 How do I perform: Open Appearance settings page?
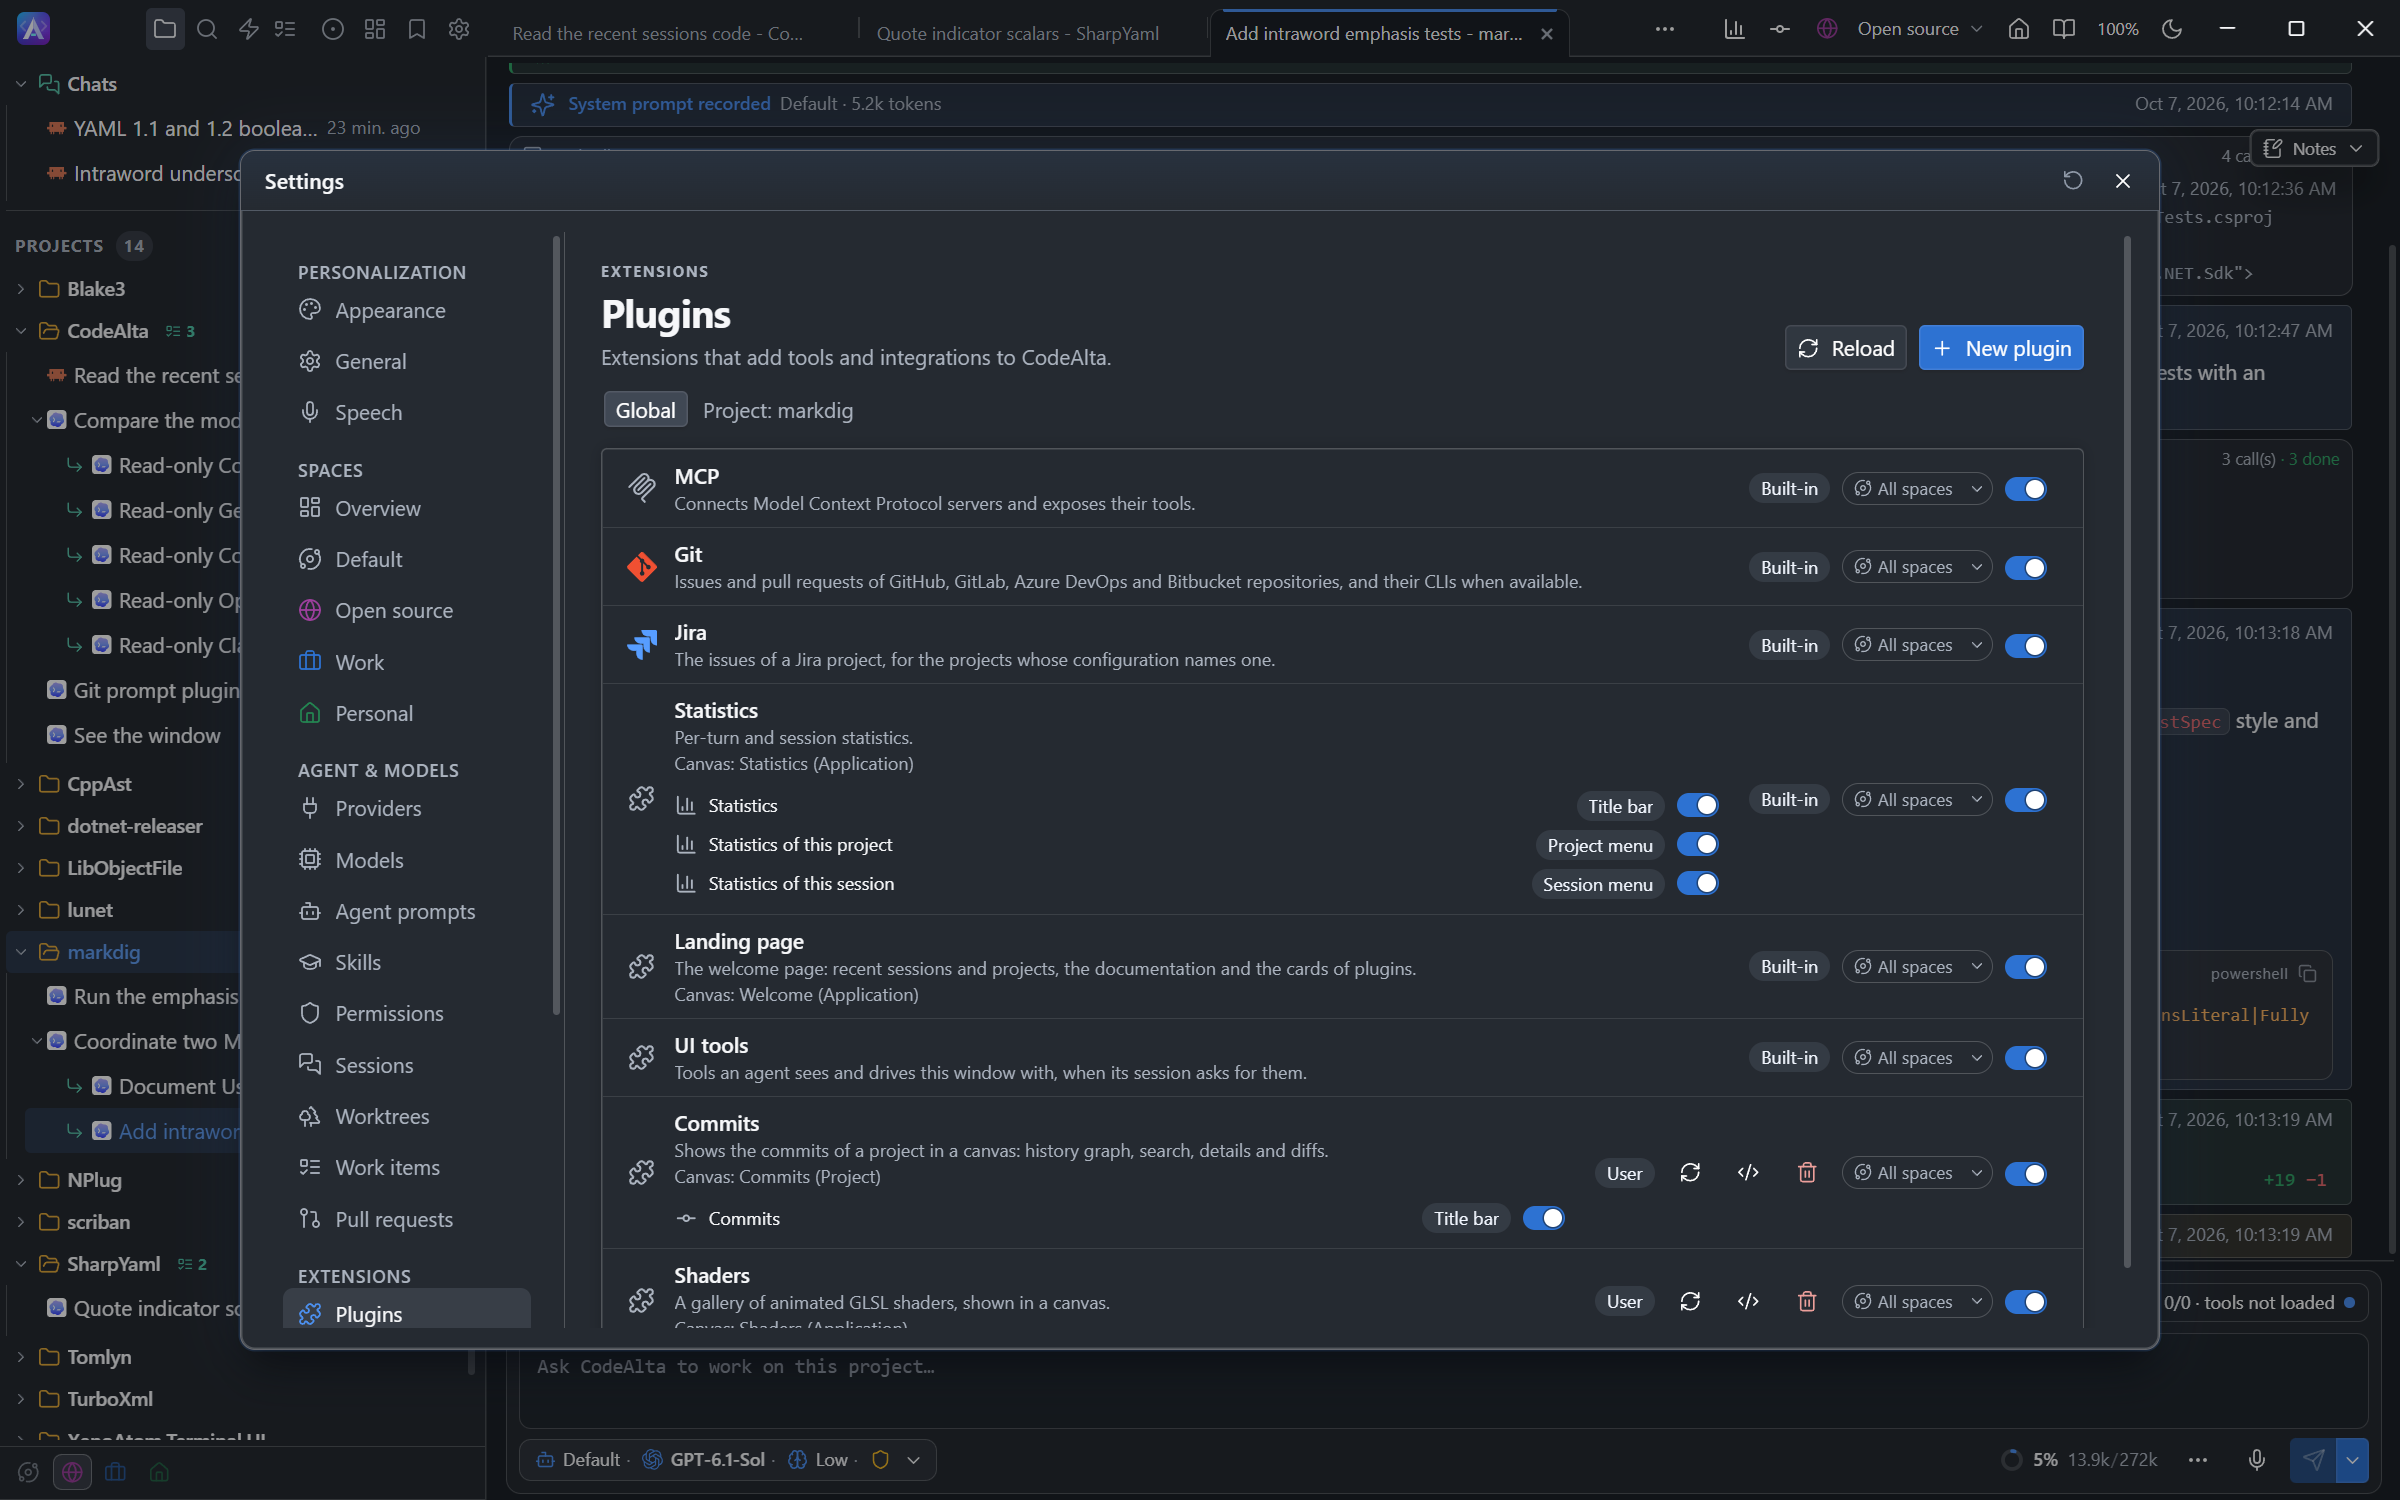(x=406, y=311)
